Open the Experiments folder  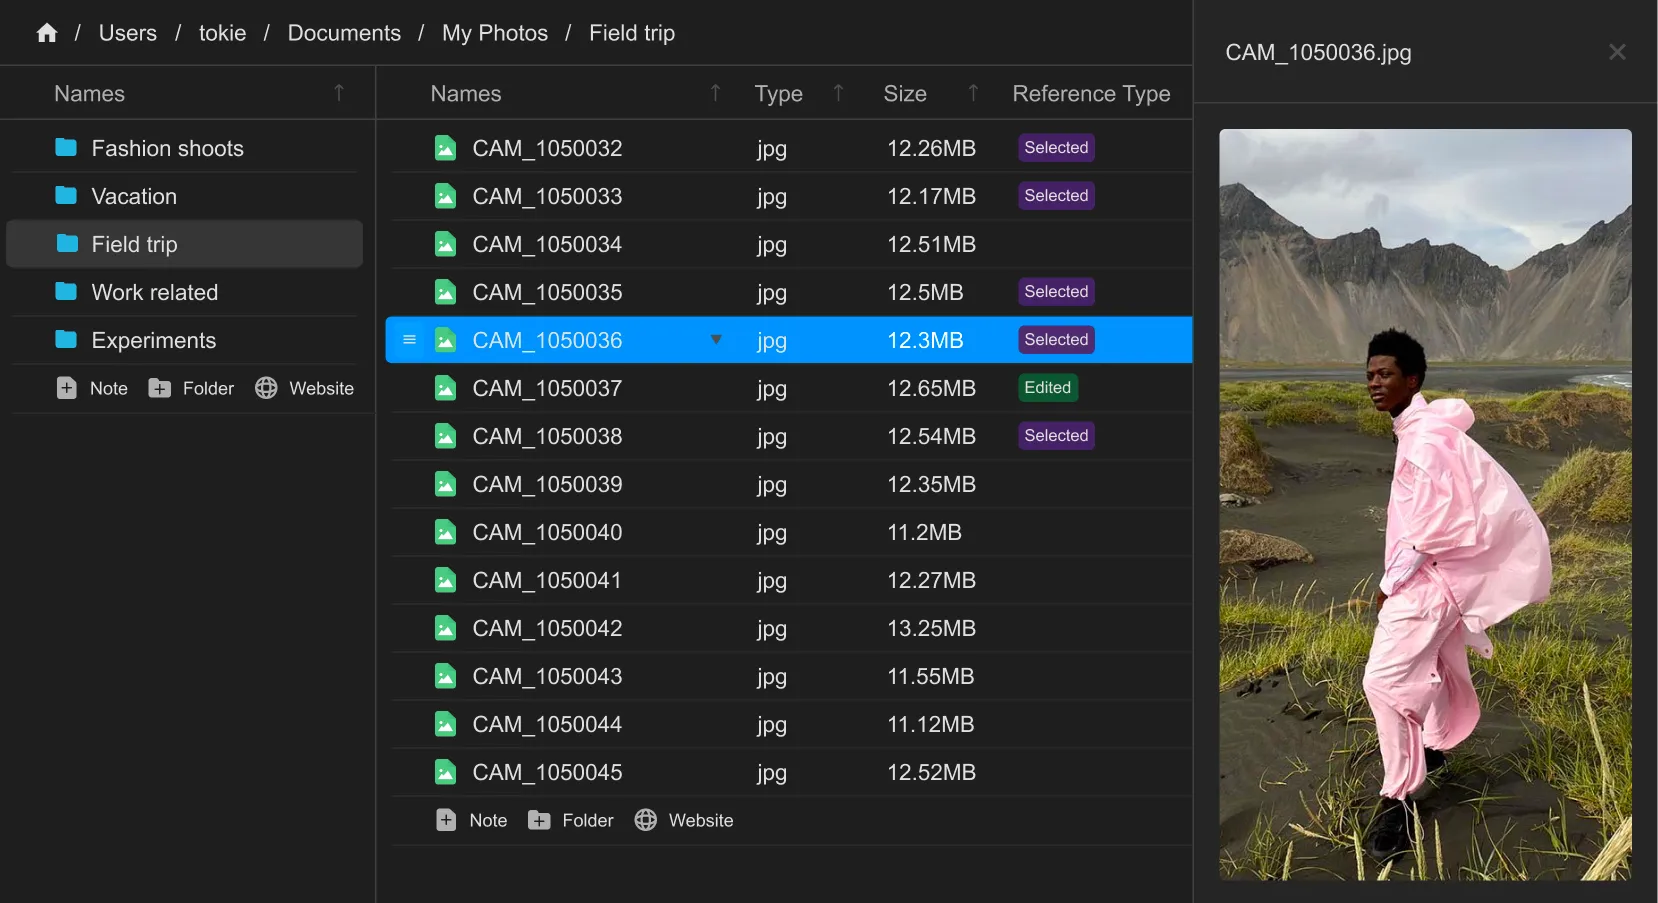pyautogui.click(x=153, y=340)
